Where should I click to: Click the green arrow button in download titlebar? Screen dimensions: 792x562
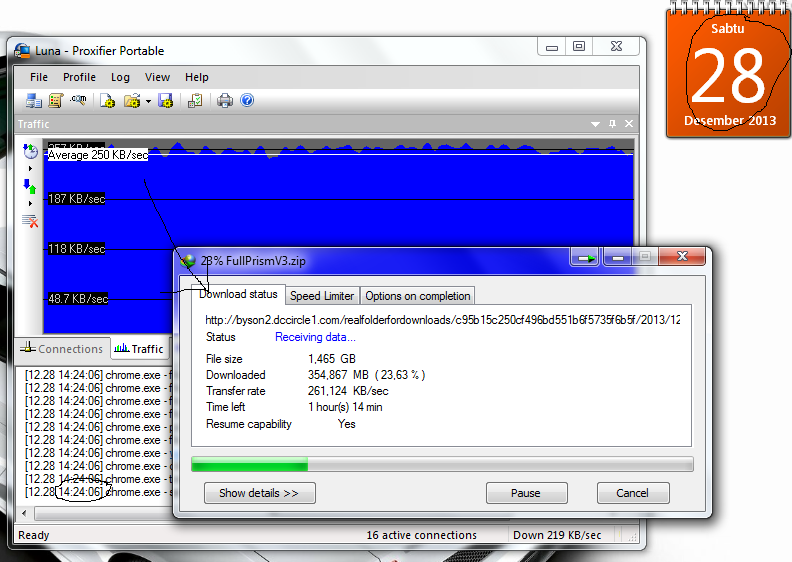(x=585, y=258)
